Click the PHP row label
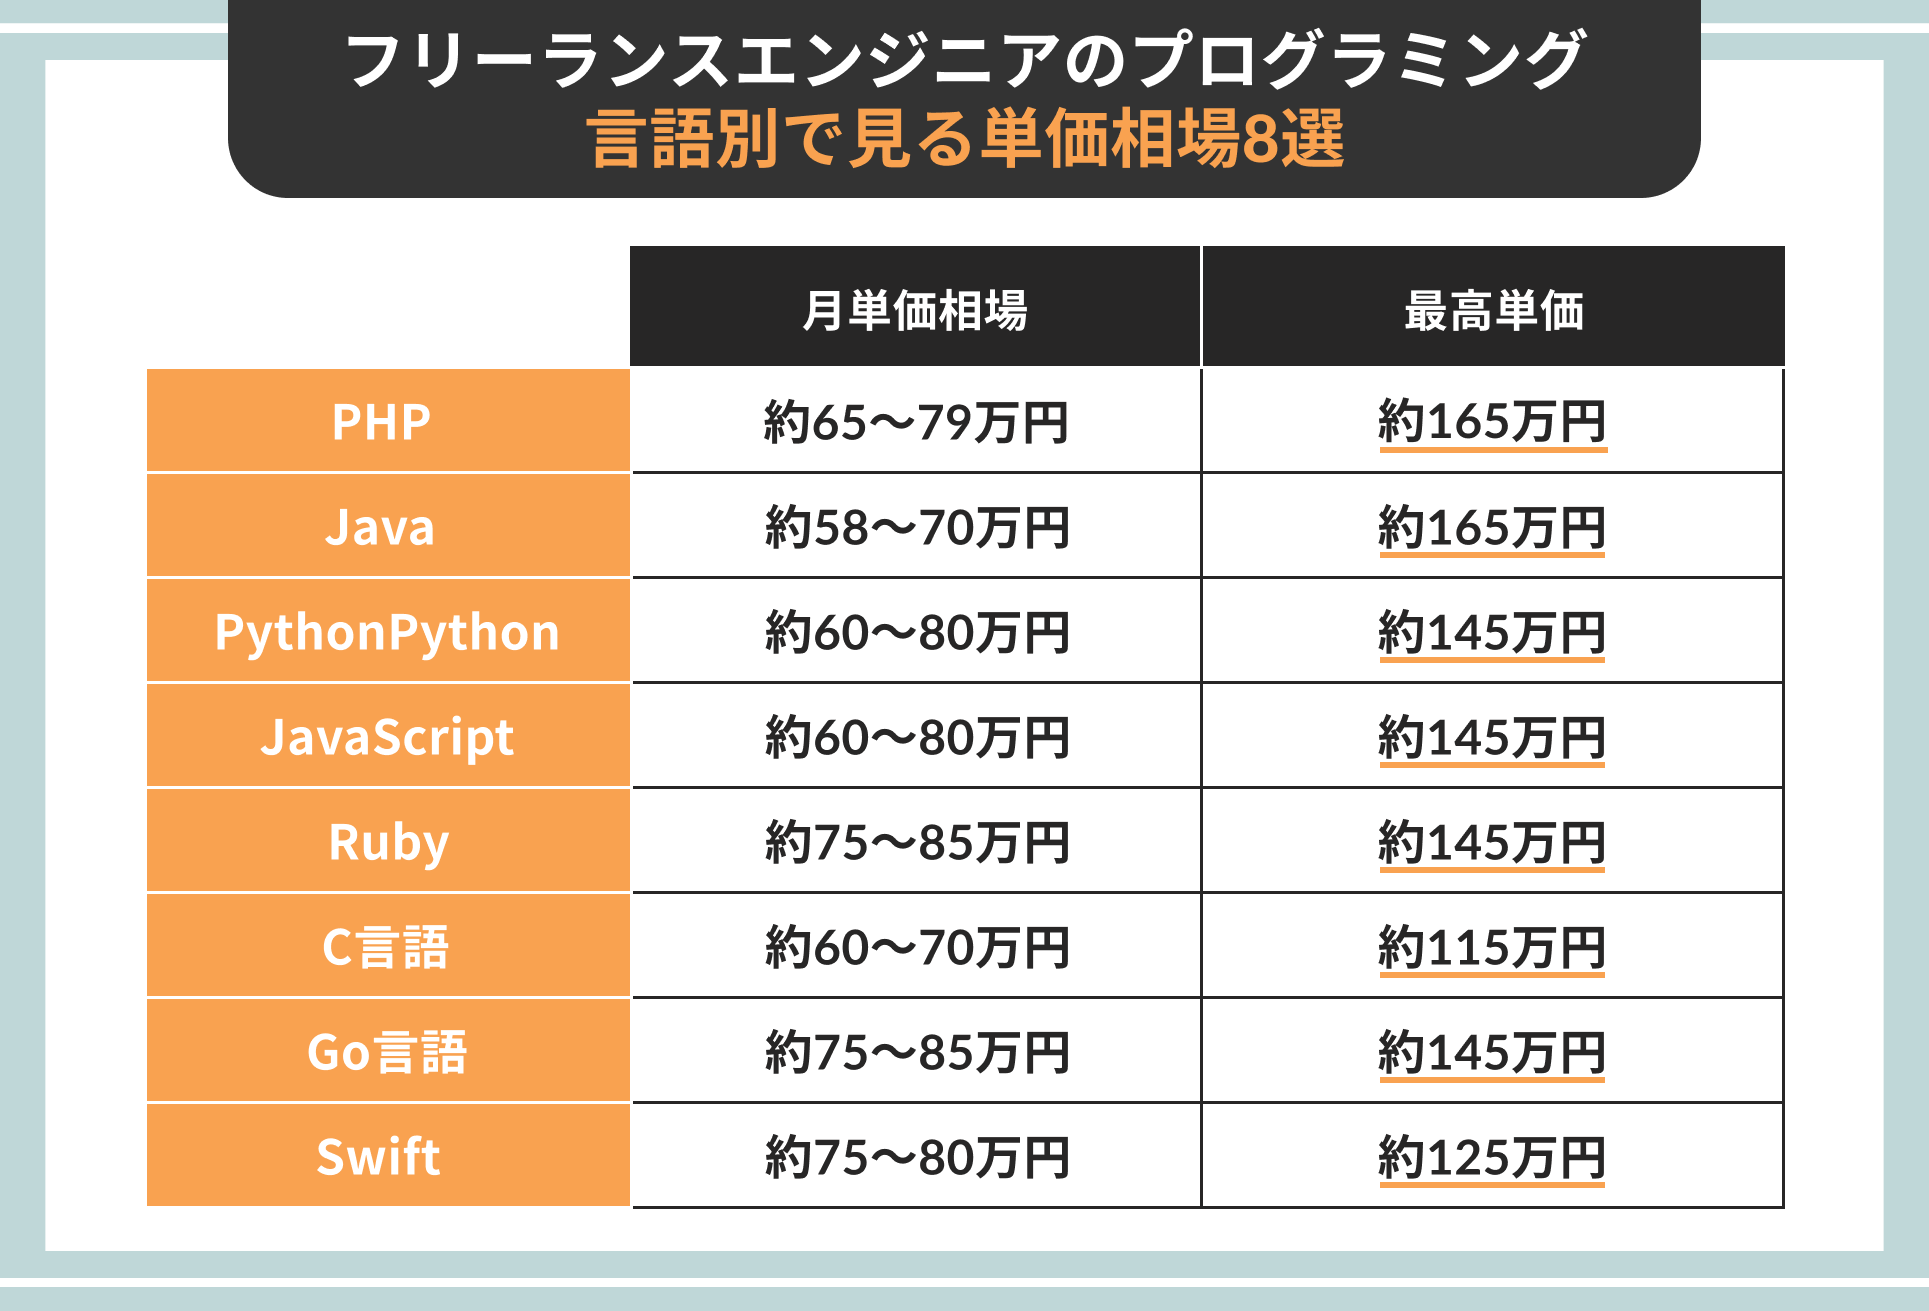1929x1311 pixels. coord(388,421)
